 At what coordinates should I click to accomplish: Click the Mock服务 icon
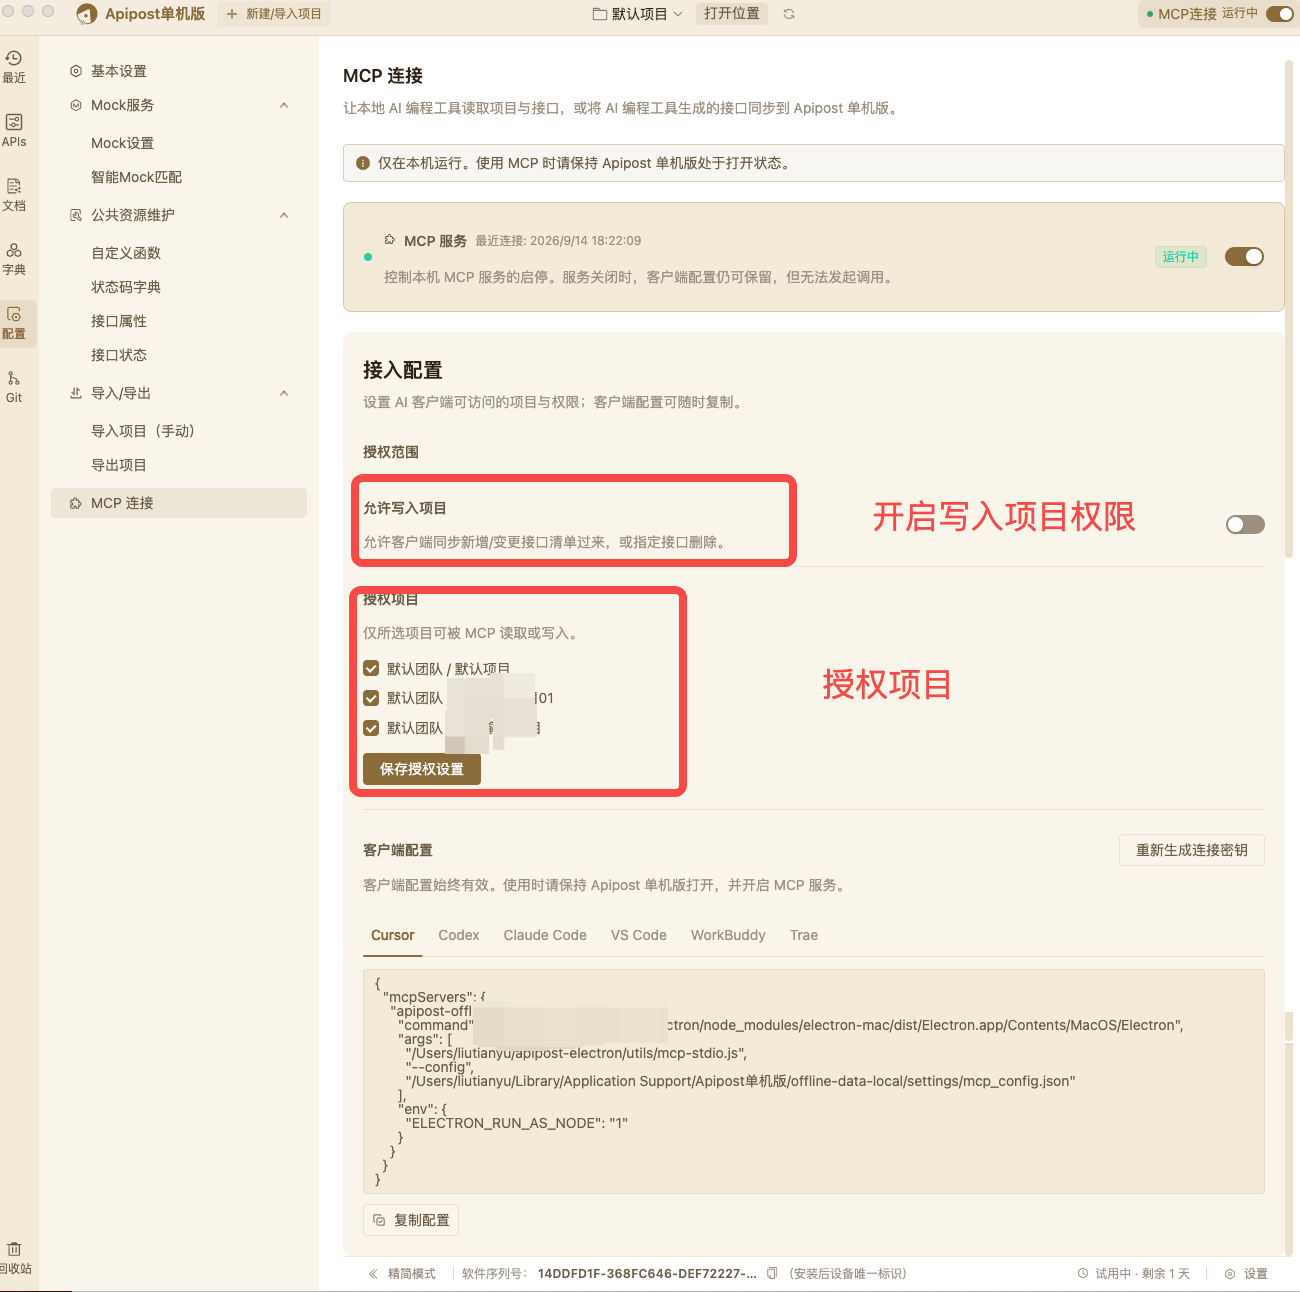[x=76, y=105]
